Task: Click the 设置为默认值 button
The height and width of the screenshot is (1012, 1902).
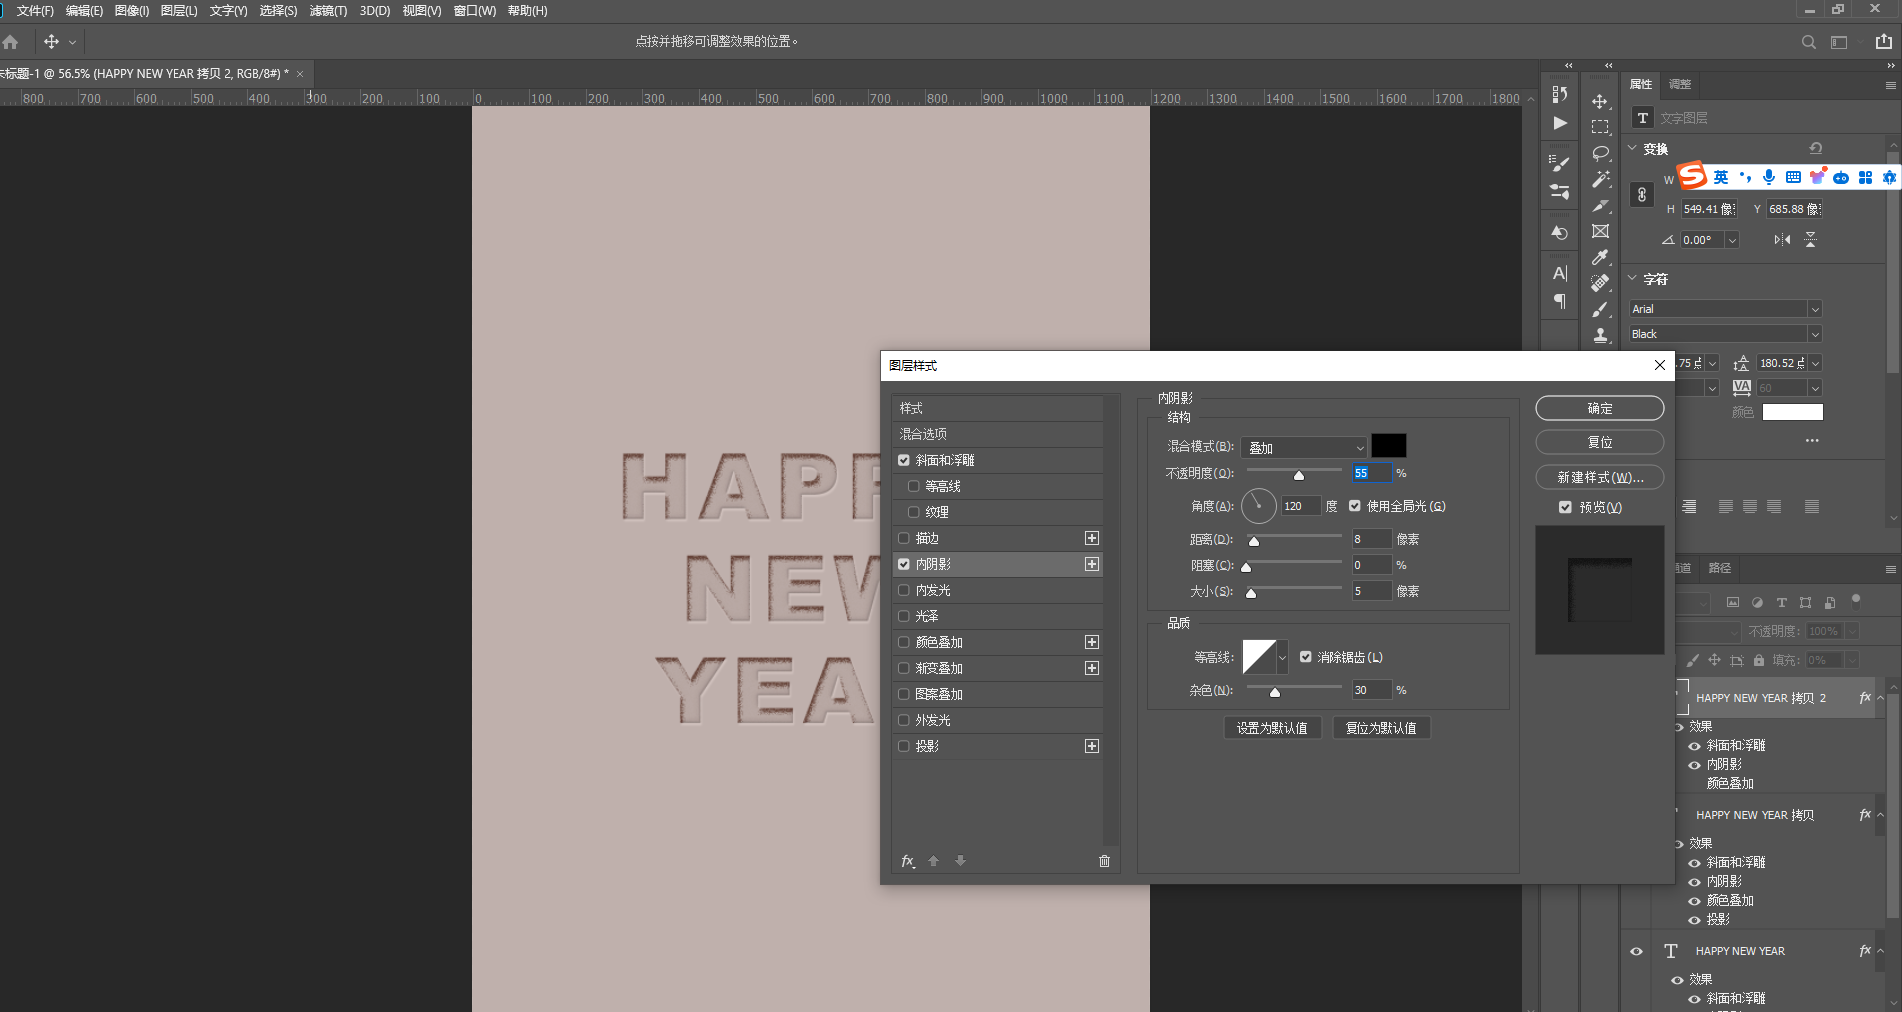Action: tap(1272, 728)
